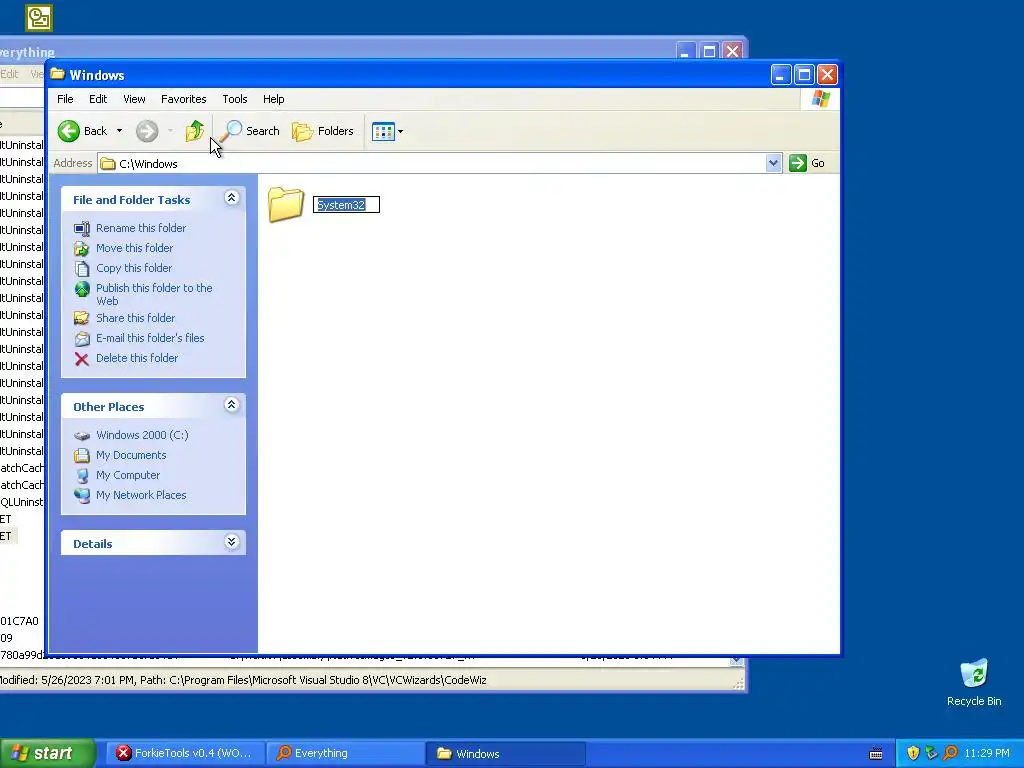Image resolution: width=1024 pixels, height=768 pixels.
Task: Click Rename this folder link
Action: 141,228
